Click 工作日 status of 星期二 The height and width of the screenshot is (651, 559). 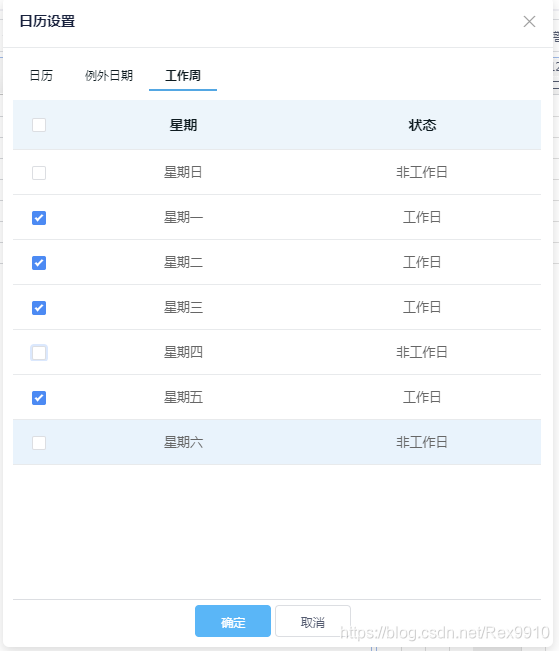pos(422,262)
